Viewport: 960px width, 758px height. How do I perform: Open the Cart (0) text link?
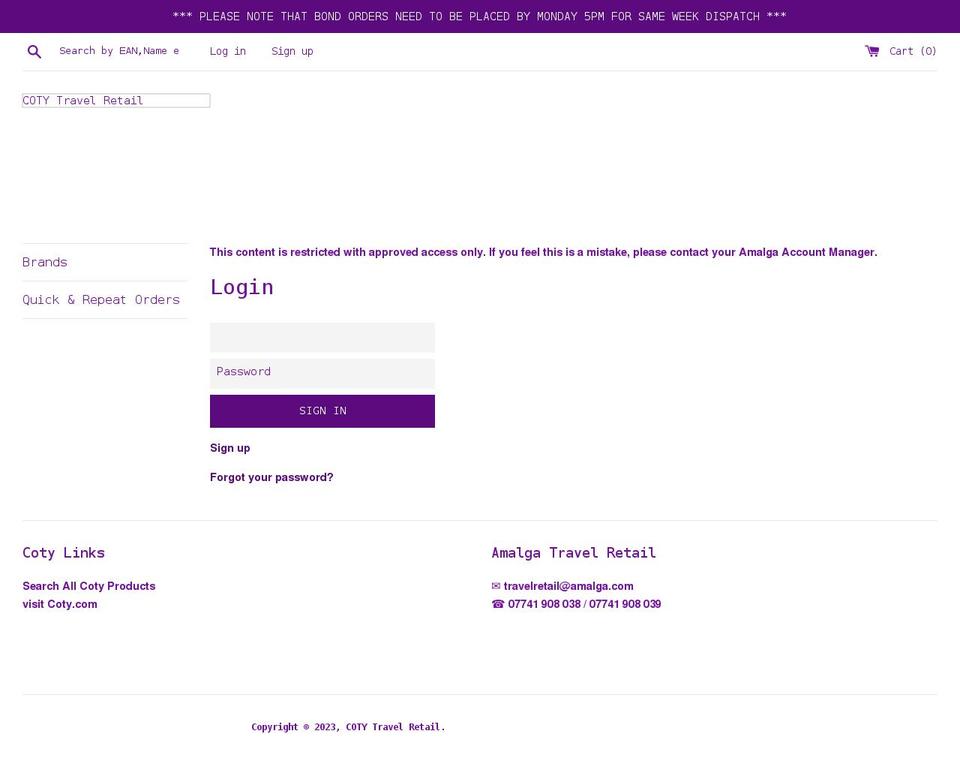[912, 51]
